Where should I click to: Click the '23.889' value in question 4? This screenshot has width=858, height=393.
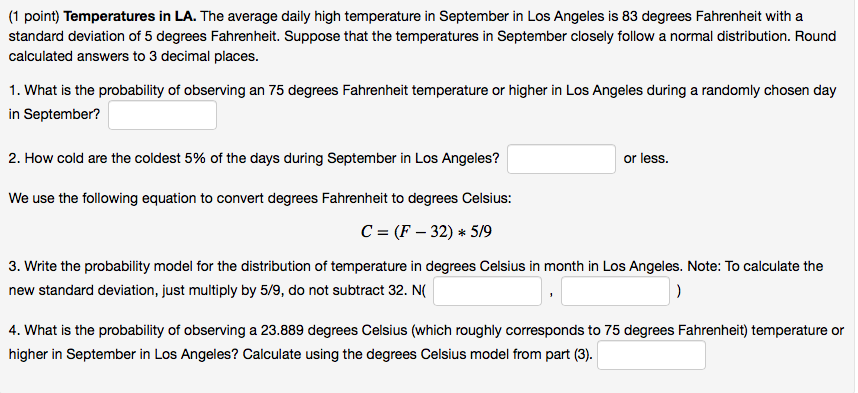[x=282, y=331]
